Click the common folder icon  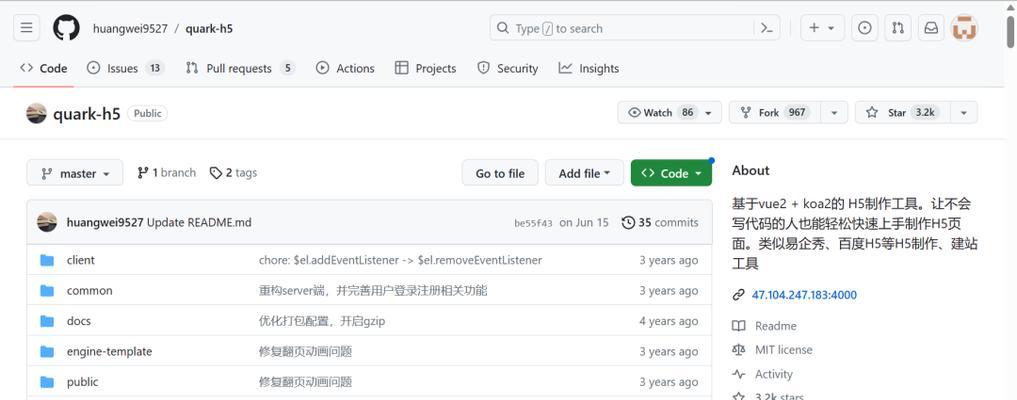[x=47, y=290]
